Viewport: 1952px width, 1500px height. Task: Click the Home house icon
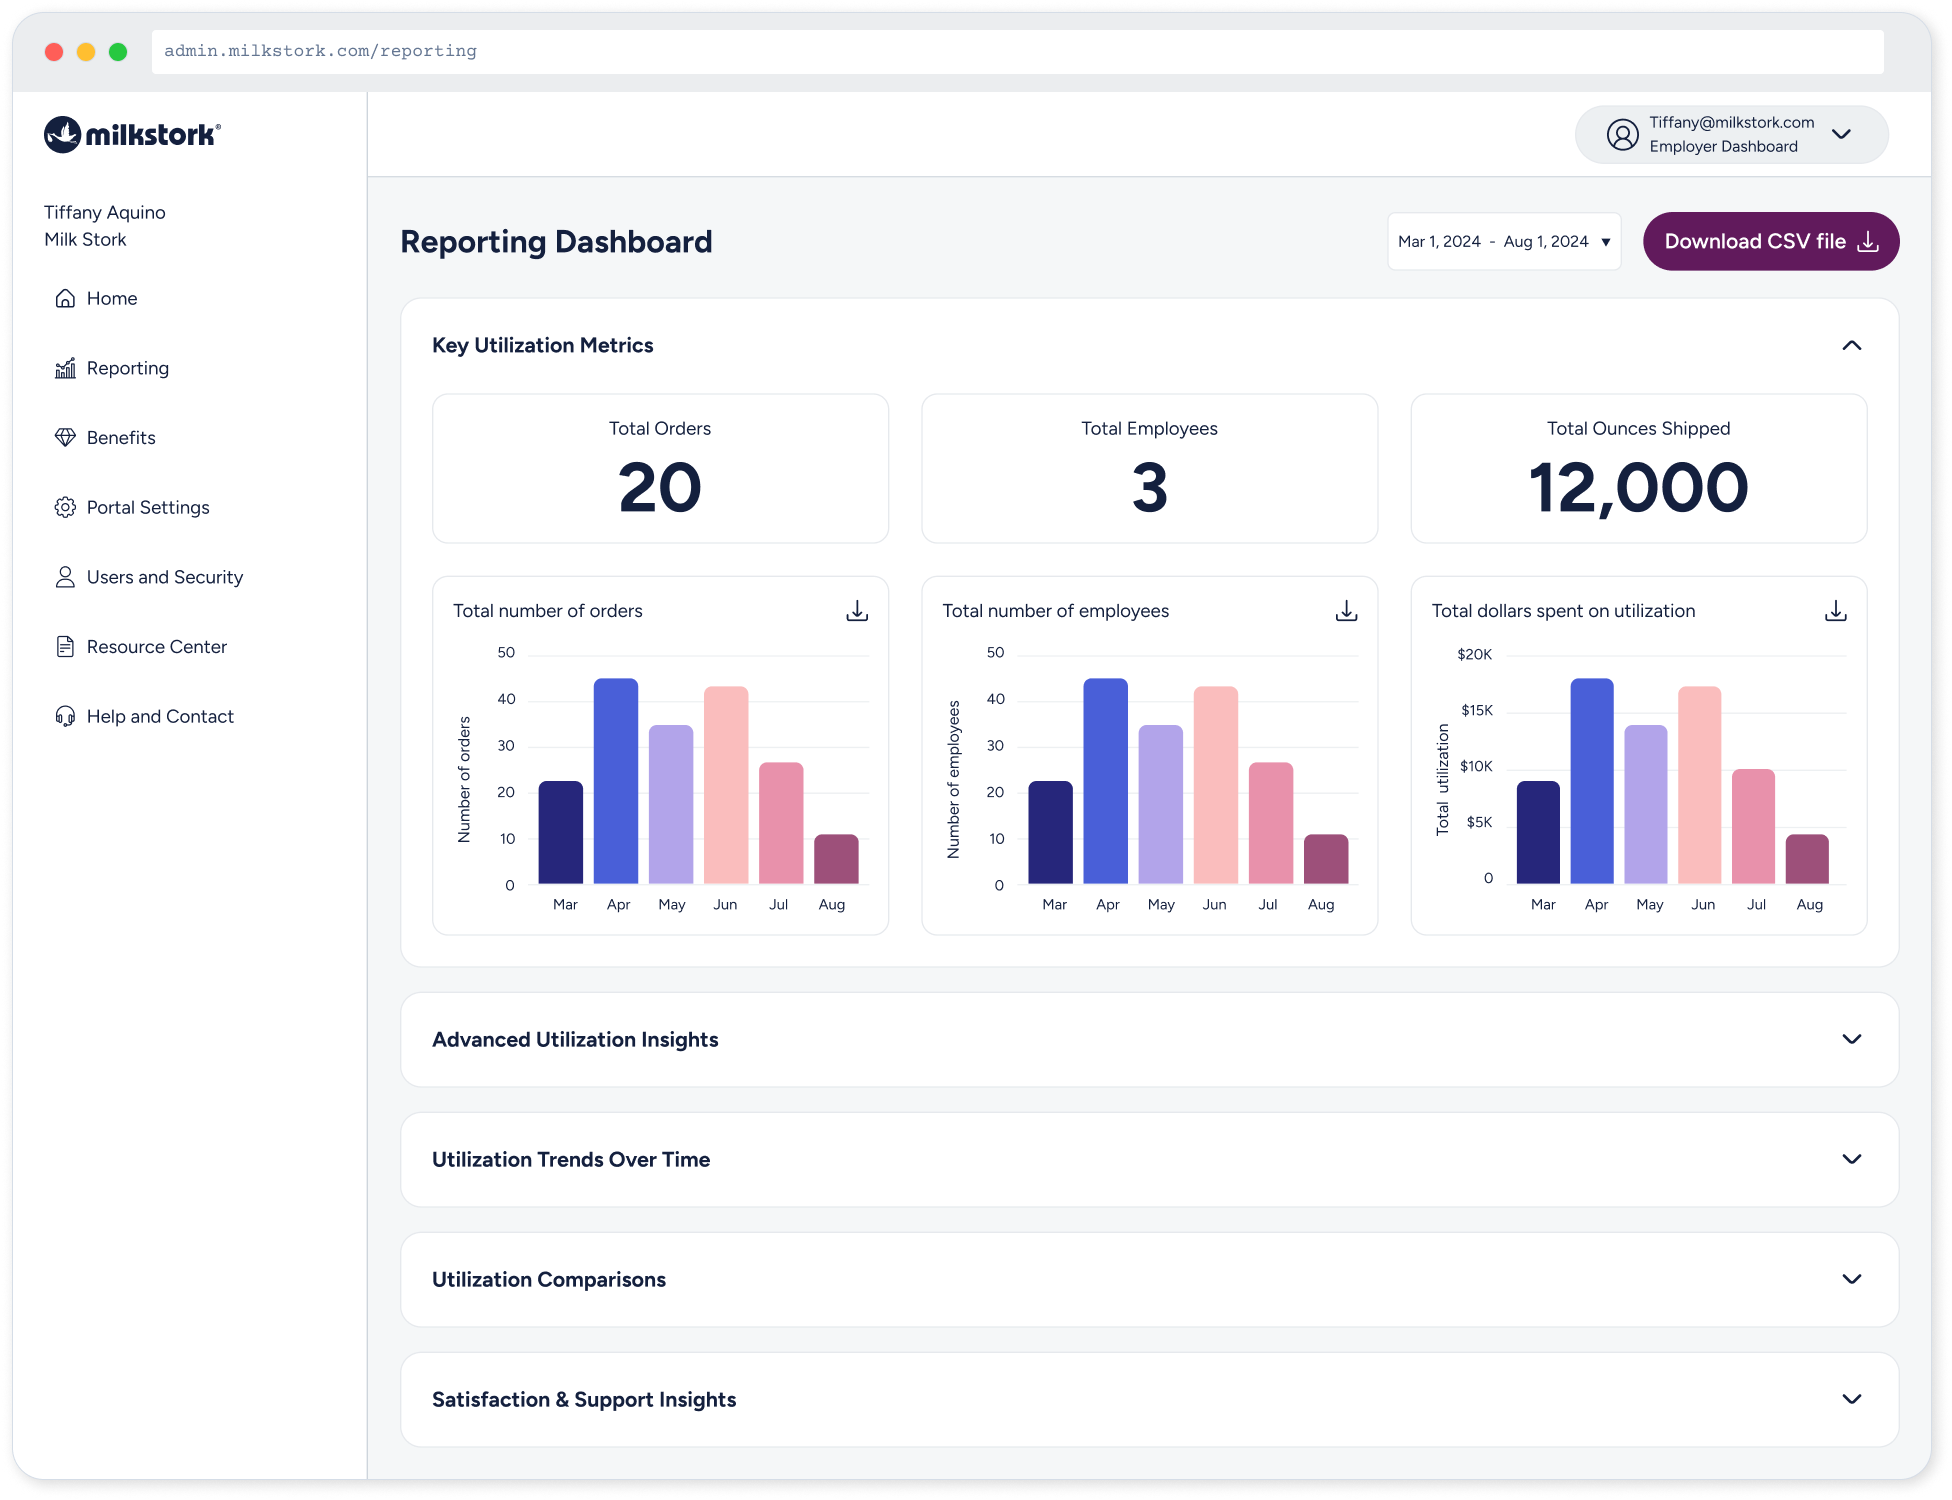tap(65, 298)
